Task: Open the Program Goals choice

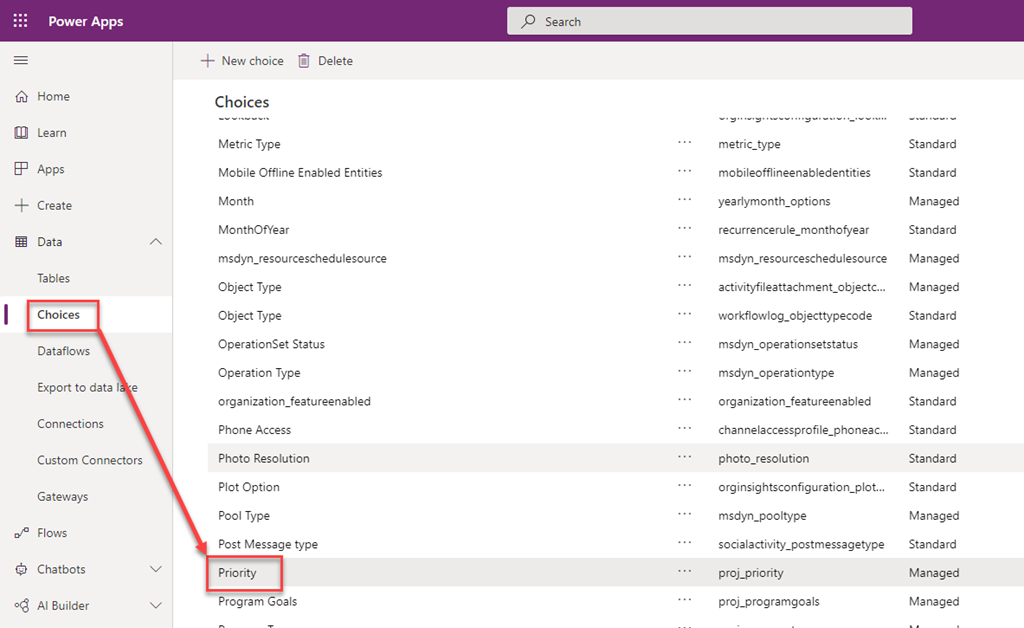Action: pyautogui.click(x=257, y=602)
